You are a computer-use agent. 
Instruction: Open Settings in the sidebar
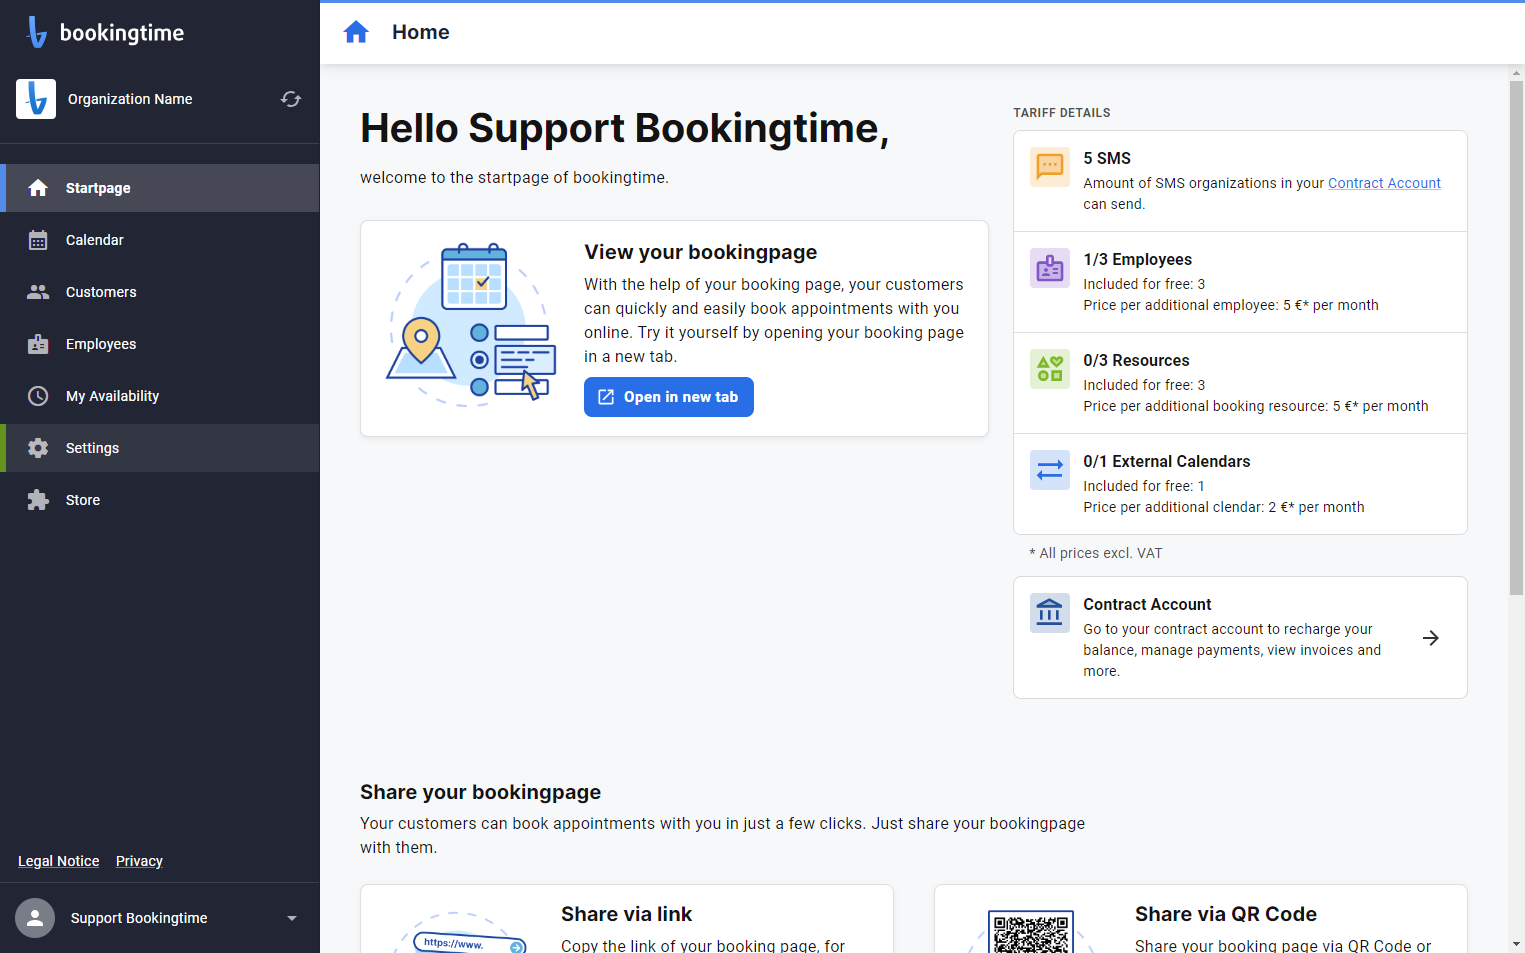[x=160, y=448]
